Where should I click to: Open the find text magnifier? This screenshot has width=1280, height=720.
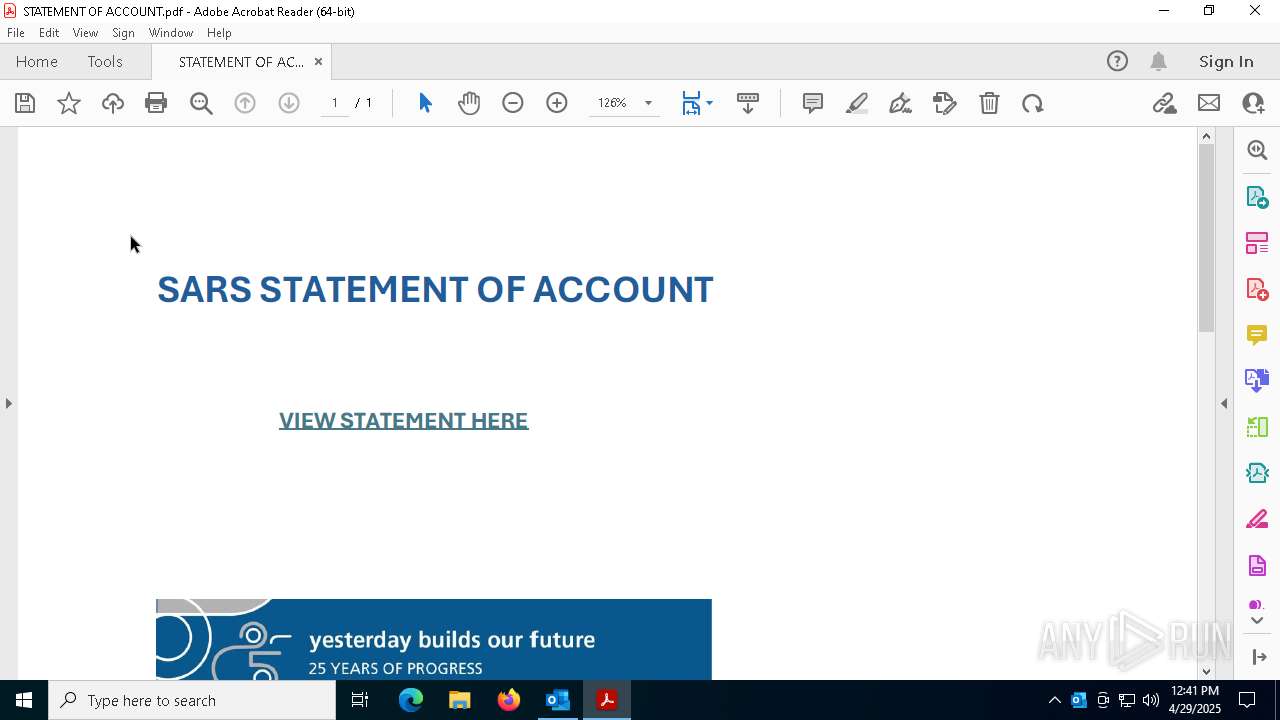[x=201, y=103]
